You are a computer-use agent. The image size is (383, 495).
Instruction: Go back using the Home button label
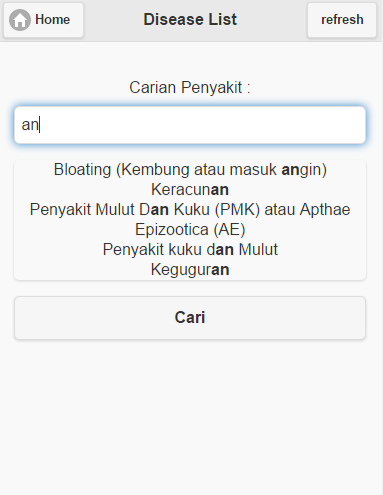tap(52, 20)
